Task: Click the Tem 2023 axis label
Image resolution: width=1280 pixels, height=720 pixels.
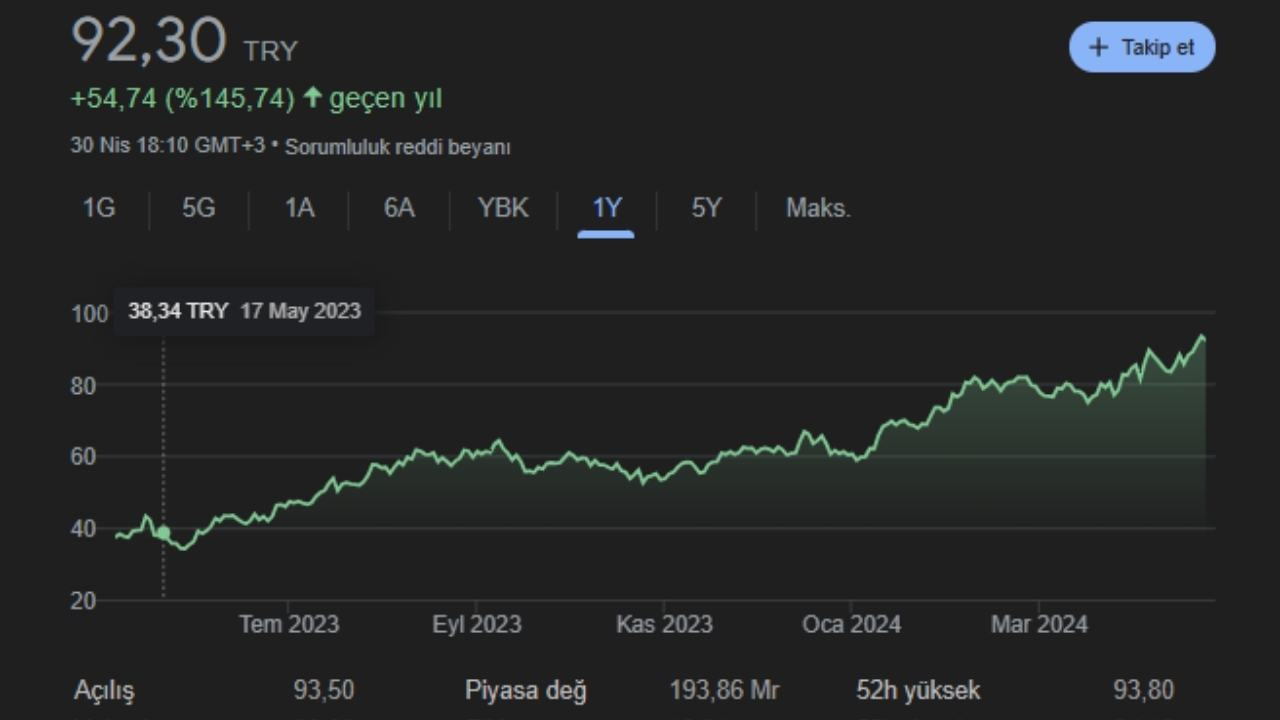Action: (x=288, y=625)
